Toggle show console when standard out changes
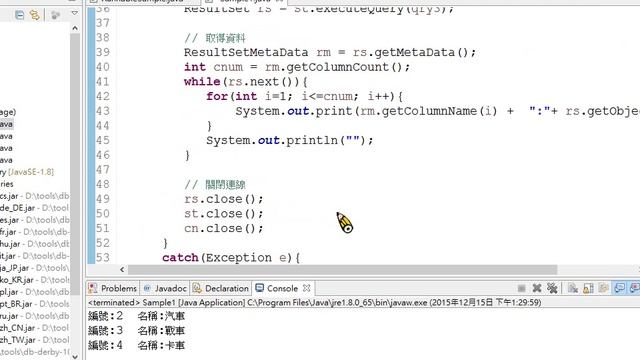640x360 pixels. coord(620,288)
